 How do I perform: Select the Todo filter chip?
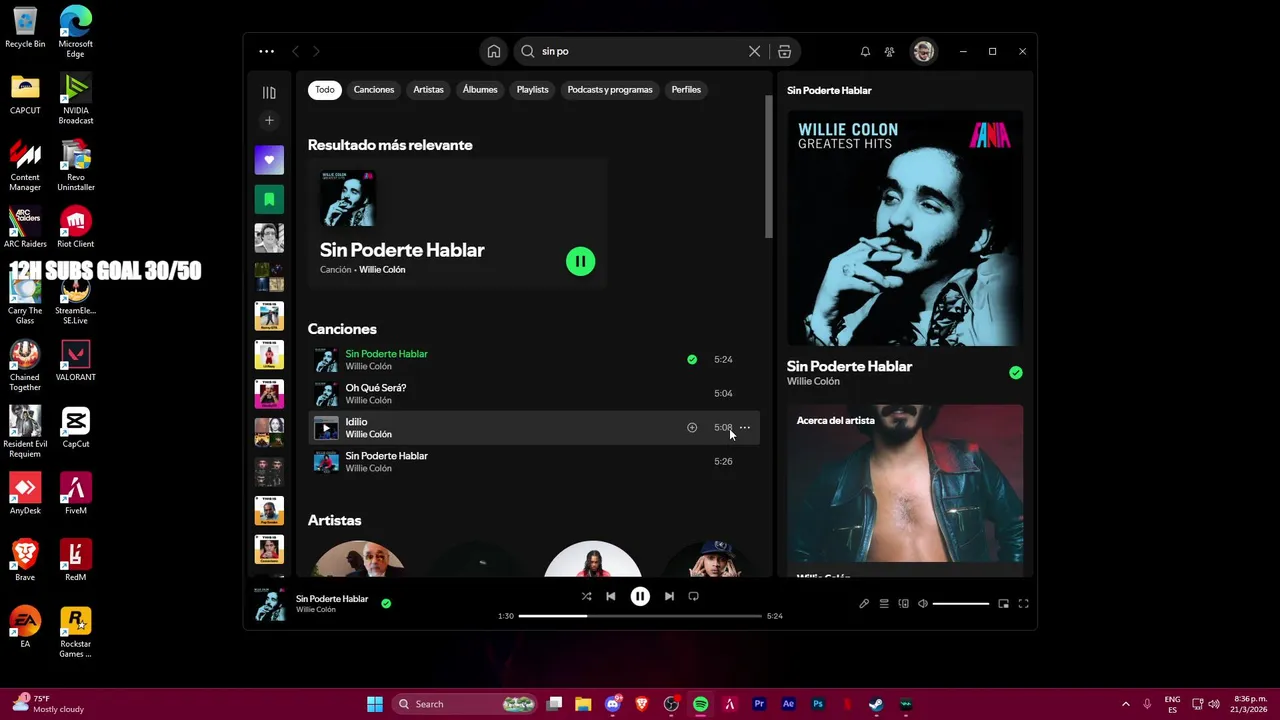tap(325, 90)
